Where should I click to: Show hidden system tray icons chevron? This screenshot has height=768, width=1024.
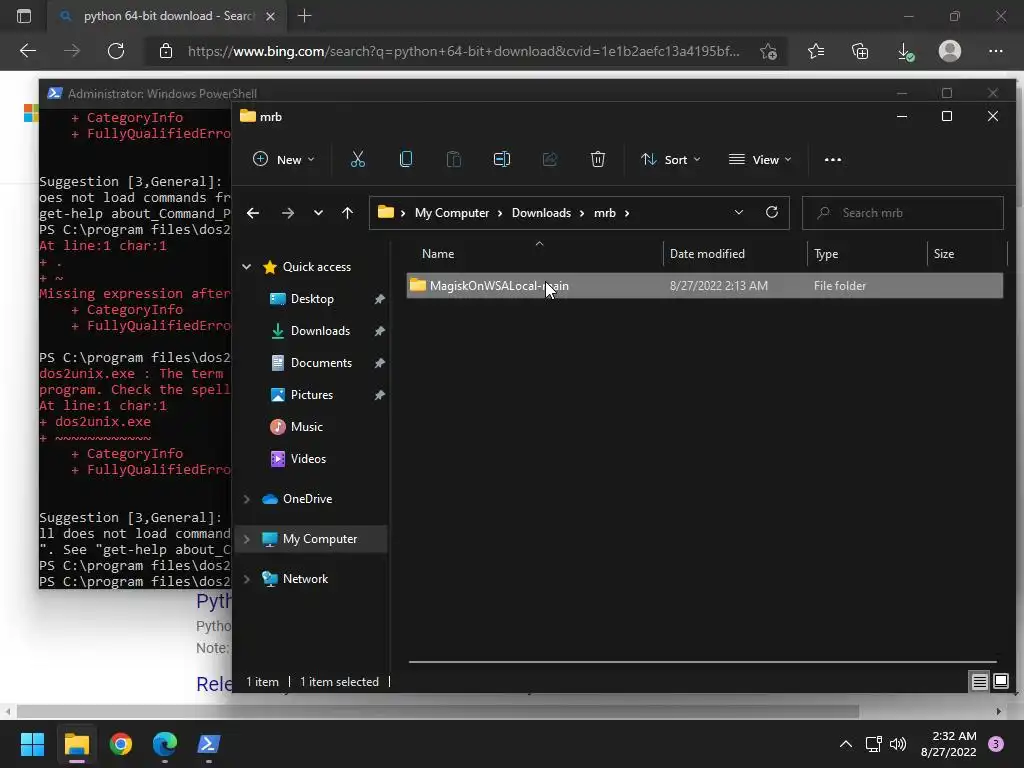point(846,744)
